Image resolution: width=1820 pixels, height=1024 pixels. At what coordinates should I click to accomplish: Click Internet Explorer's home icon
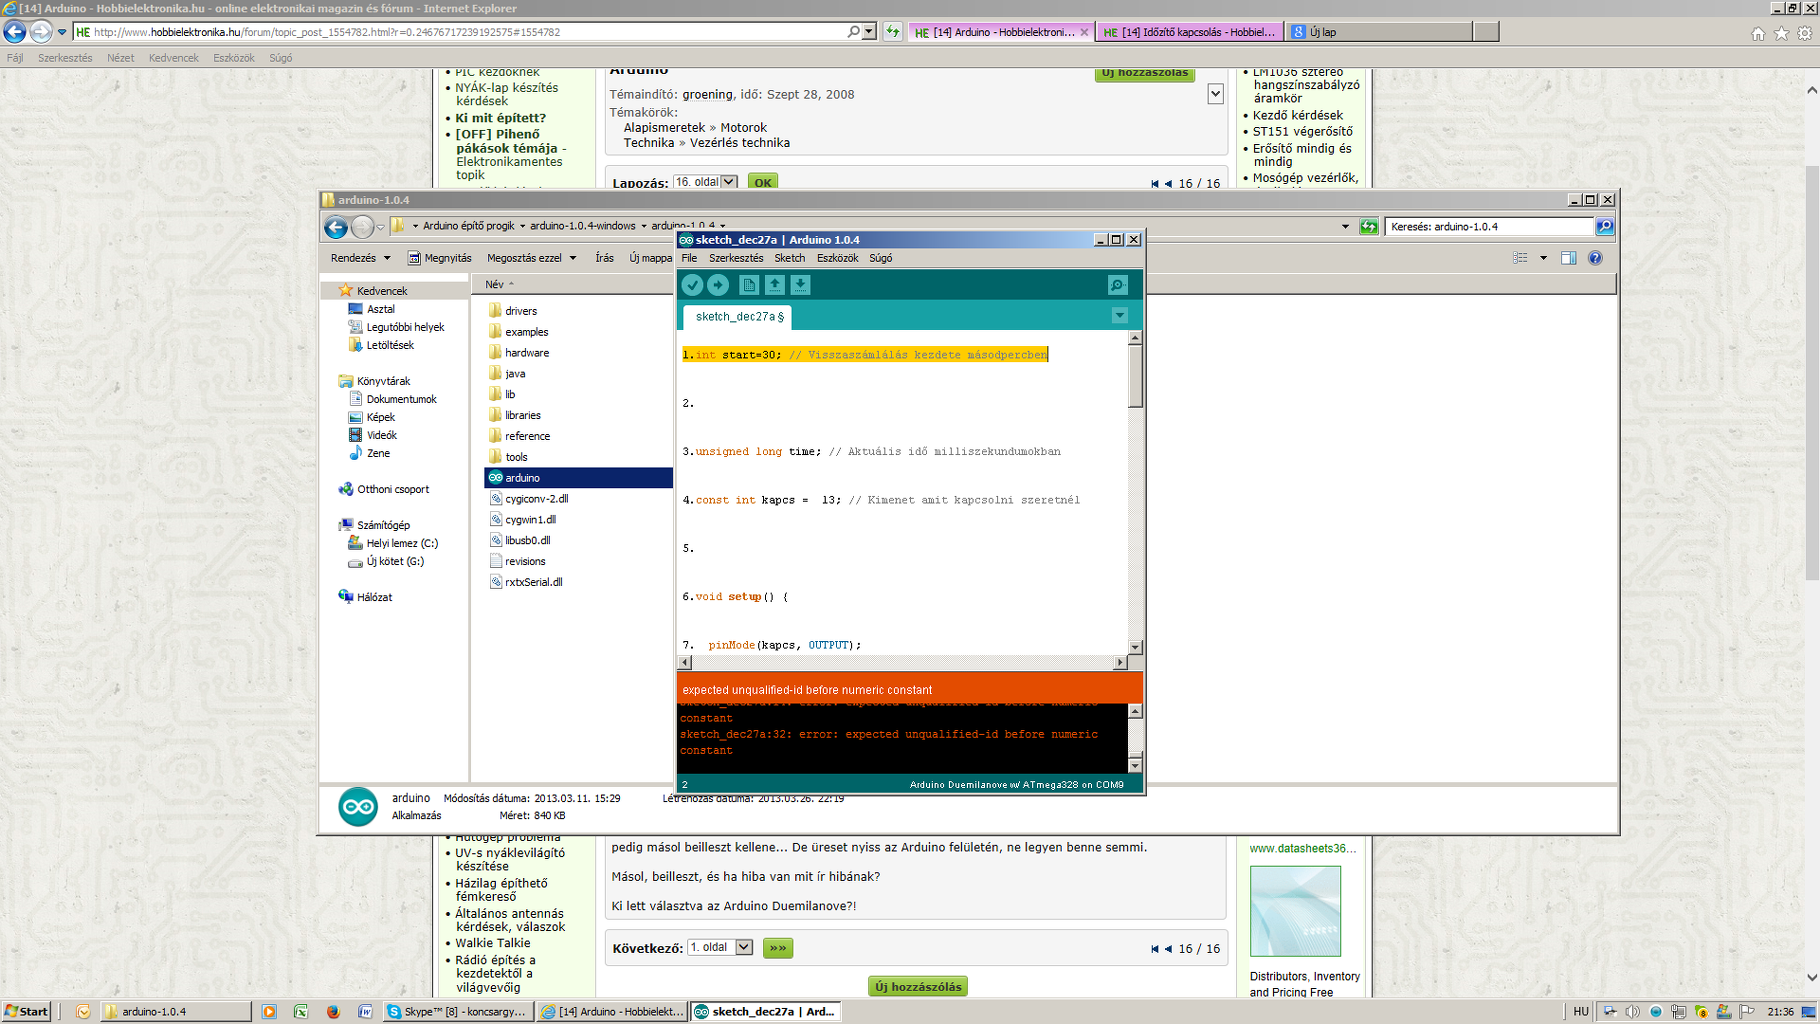pyautogui.click(x=1758, y=33)
